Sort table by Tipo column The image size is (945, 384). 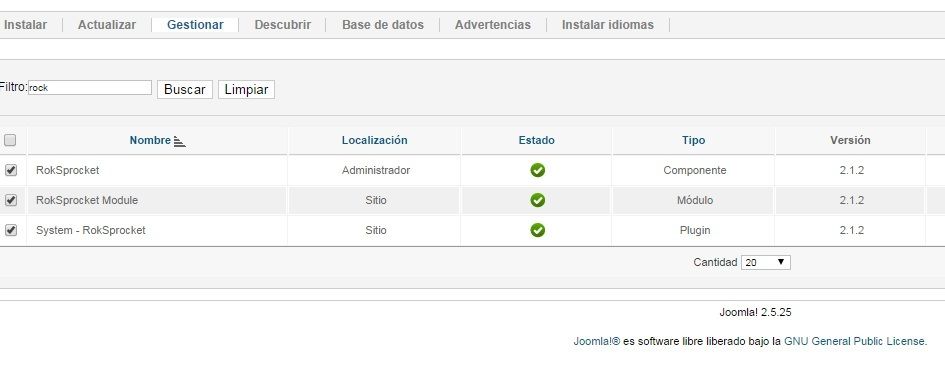[x=694, y=140]
